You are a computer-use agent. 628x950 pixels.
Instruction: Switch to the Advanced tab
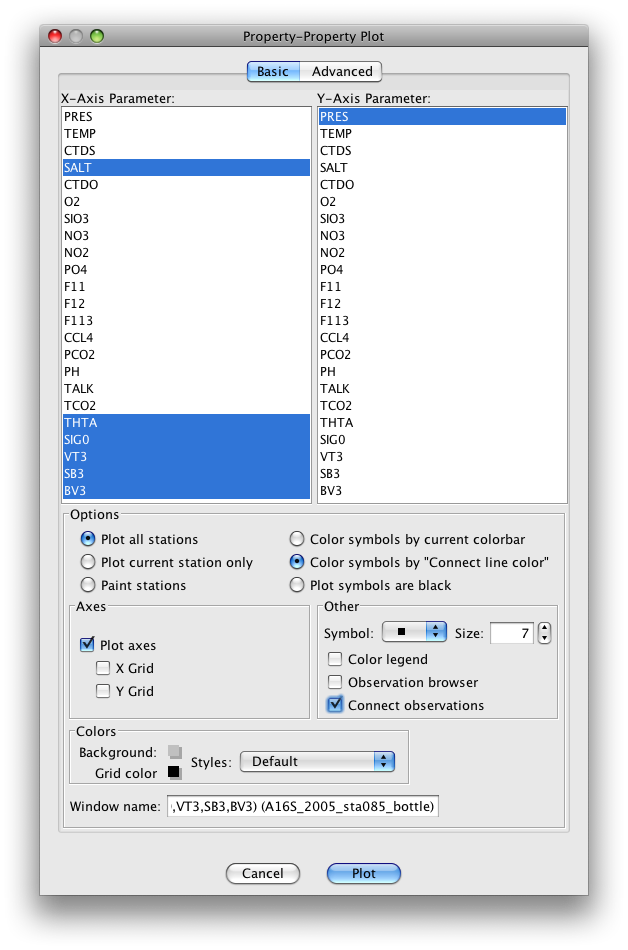pos(341,71)
